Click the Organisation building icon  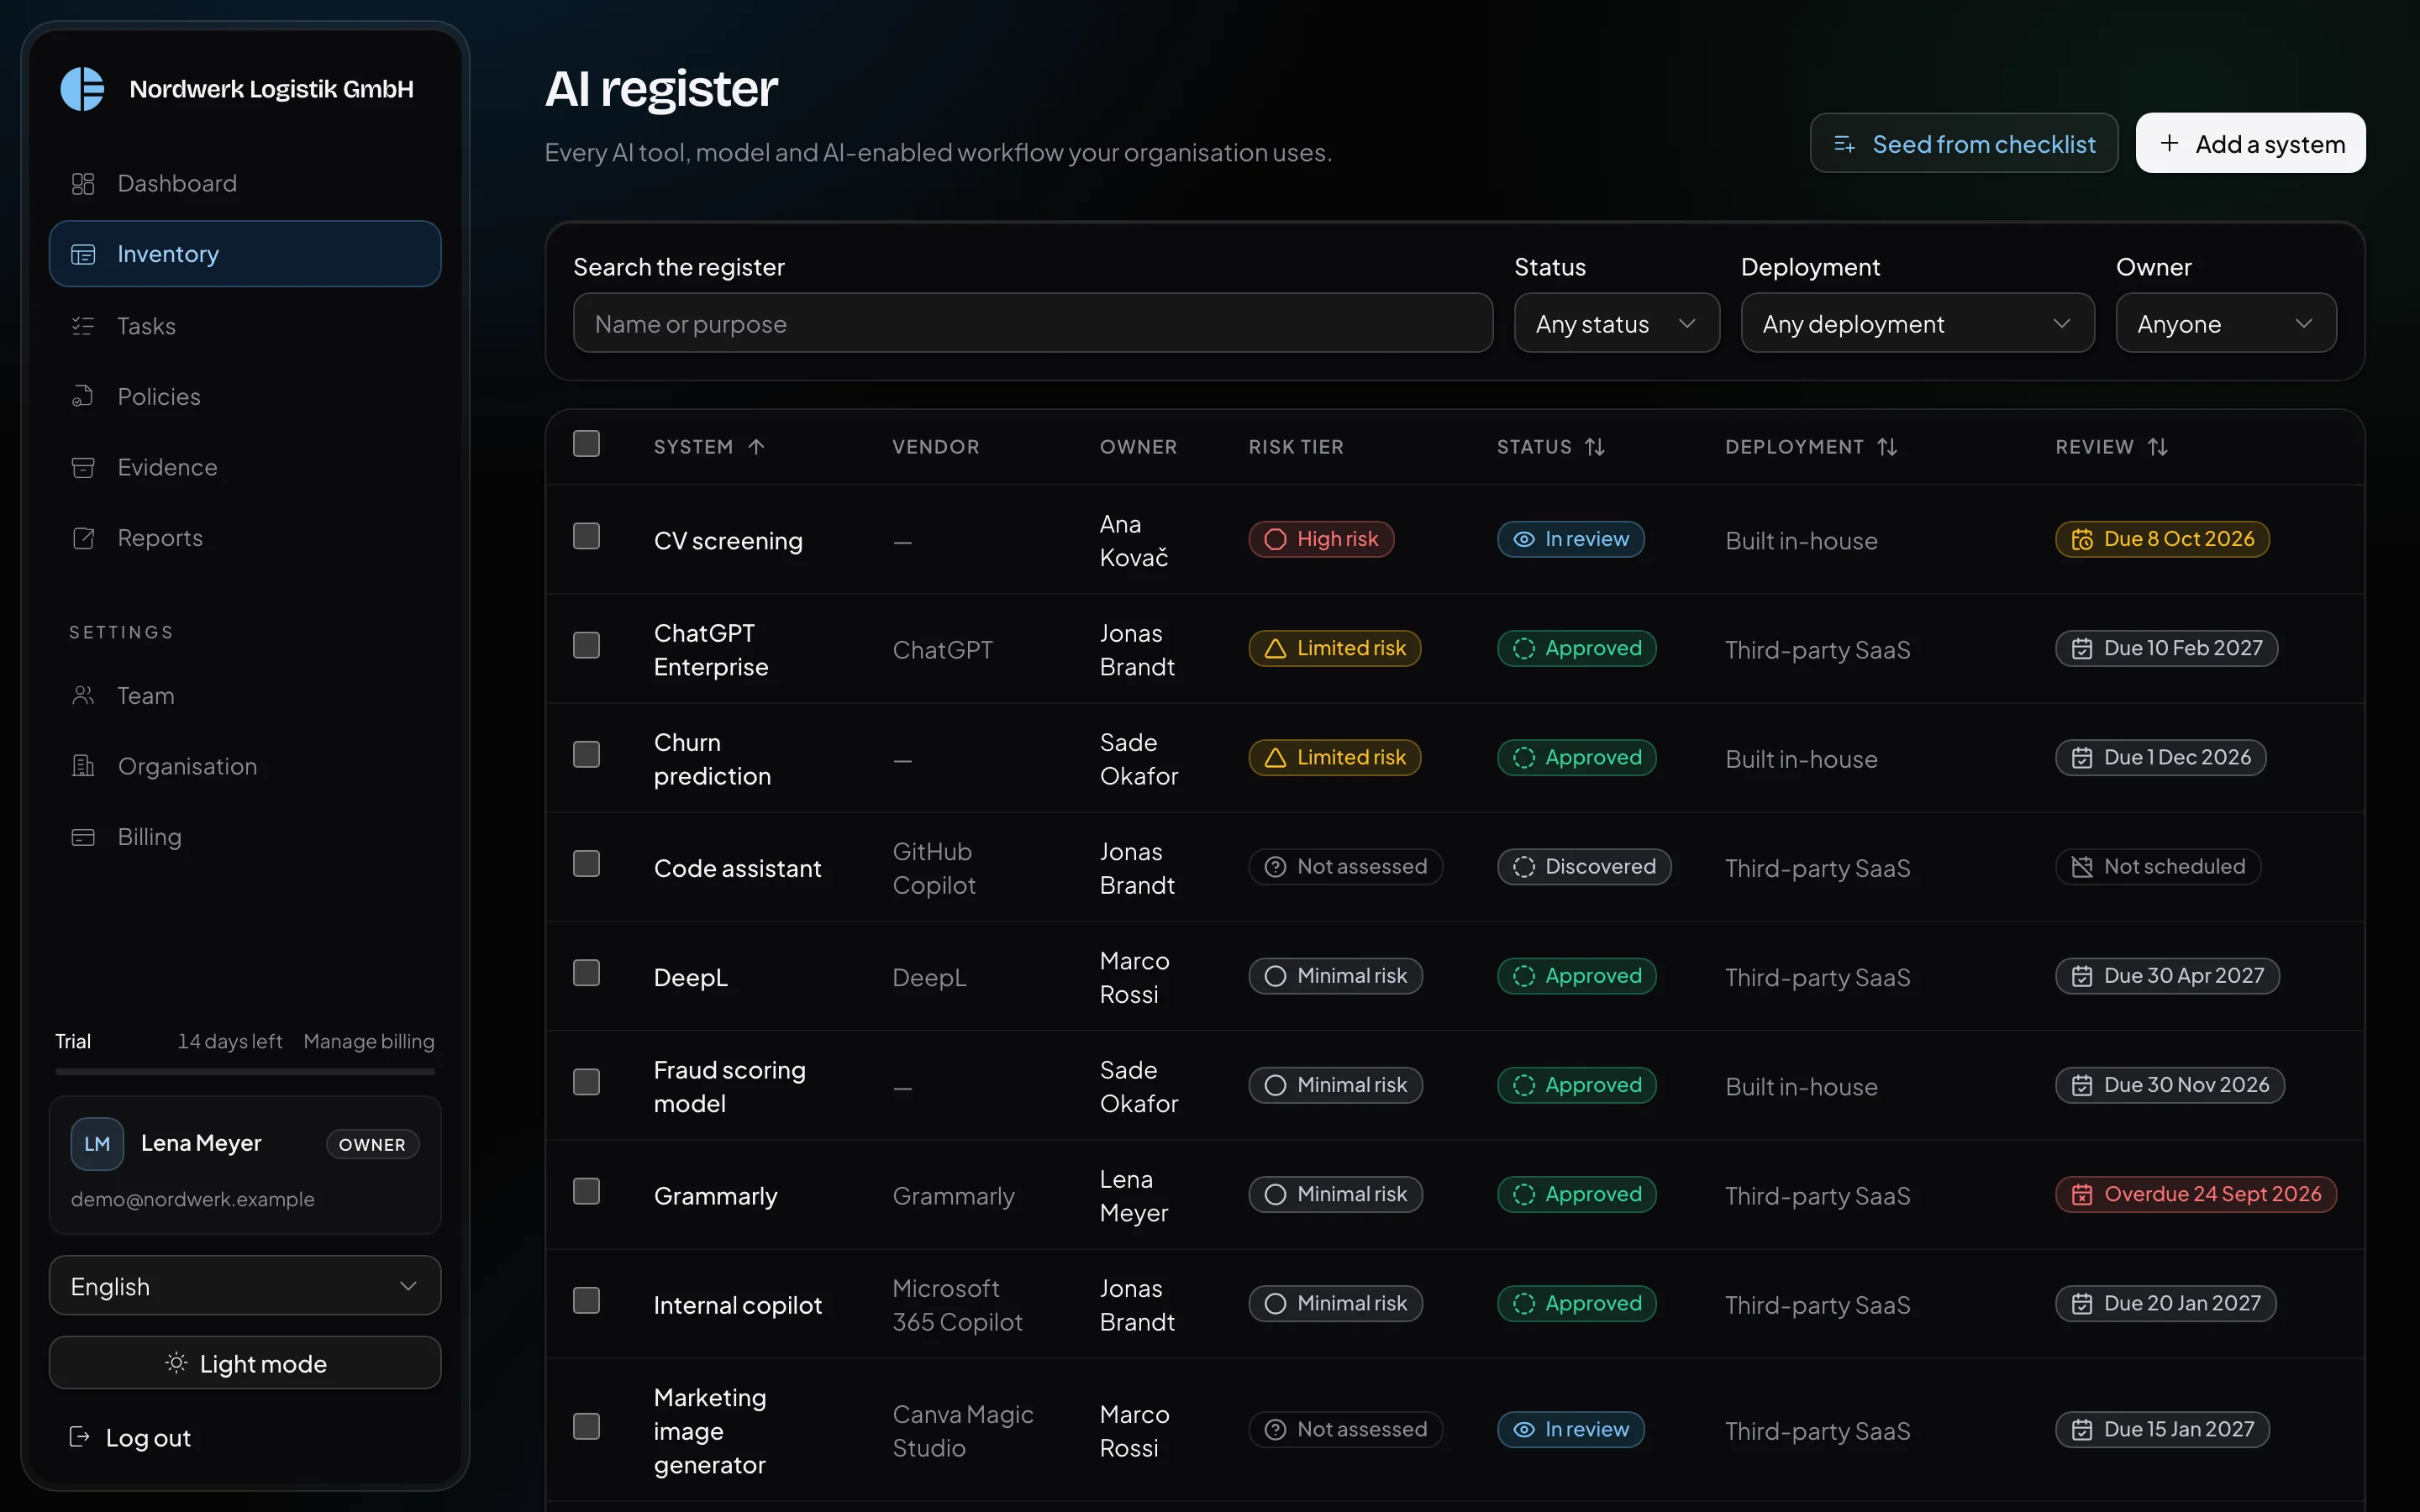[83, 766]
